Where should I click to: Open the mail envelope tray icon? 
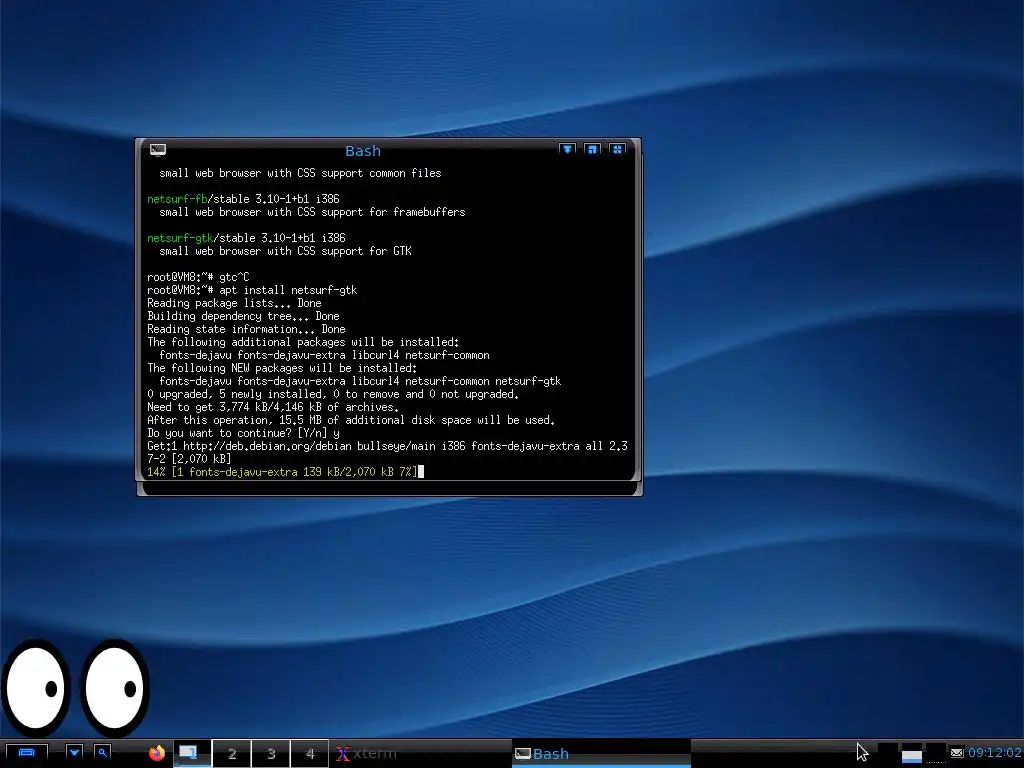(x=957, y=753)
